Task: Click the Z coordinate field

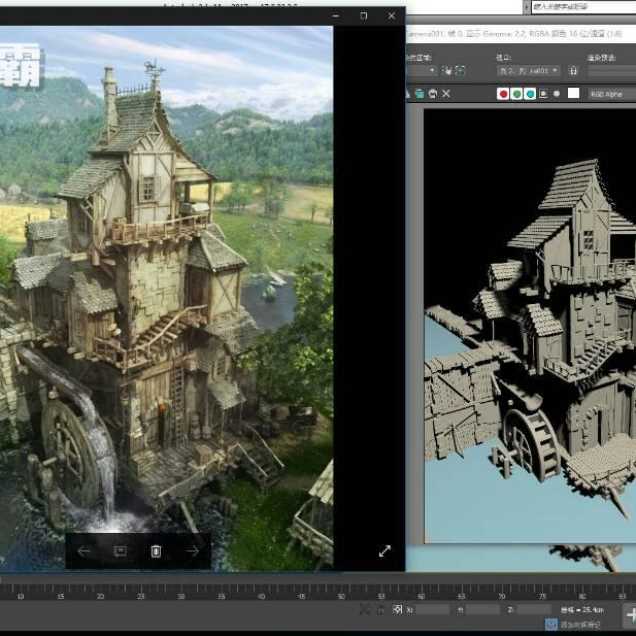Action: (x=533, y=610)
